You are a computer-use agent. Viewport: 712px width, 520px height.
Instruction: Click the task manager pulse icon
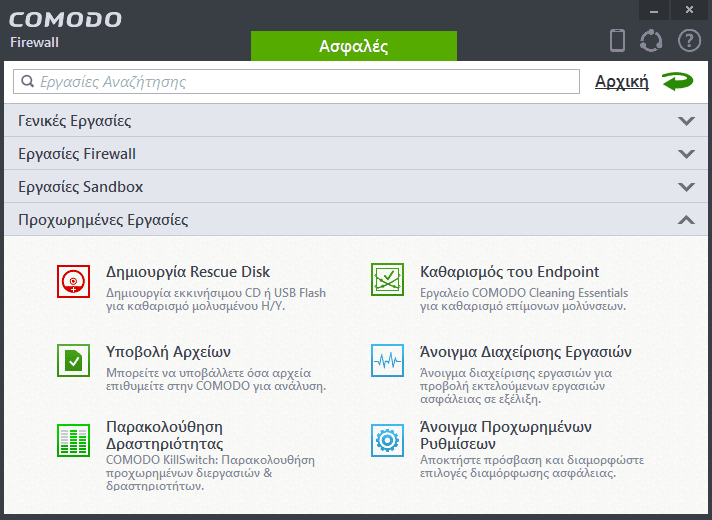point(387,361)
